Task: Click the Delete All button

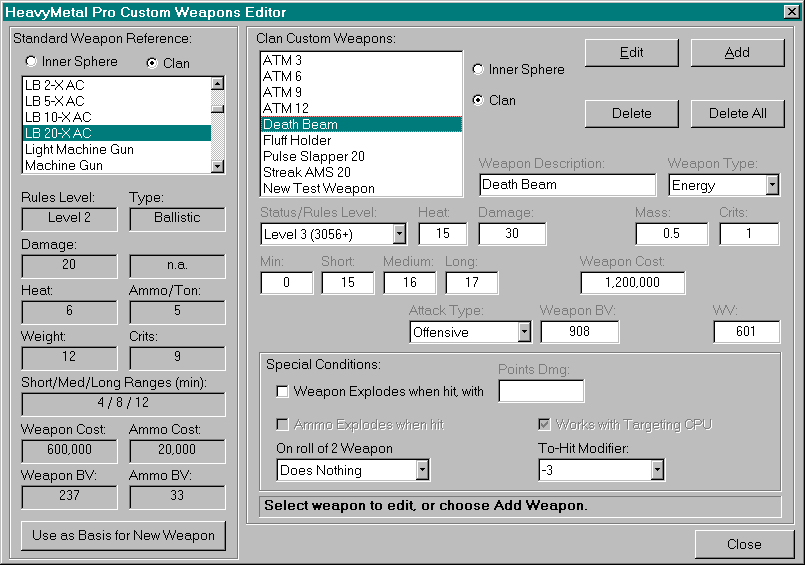Action: coord(737,113)
